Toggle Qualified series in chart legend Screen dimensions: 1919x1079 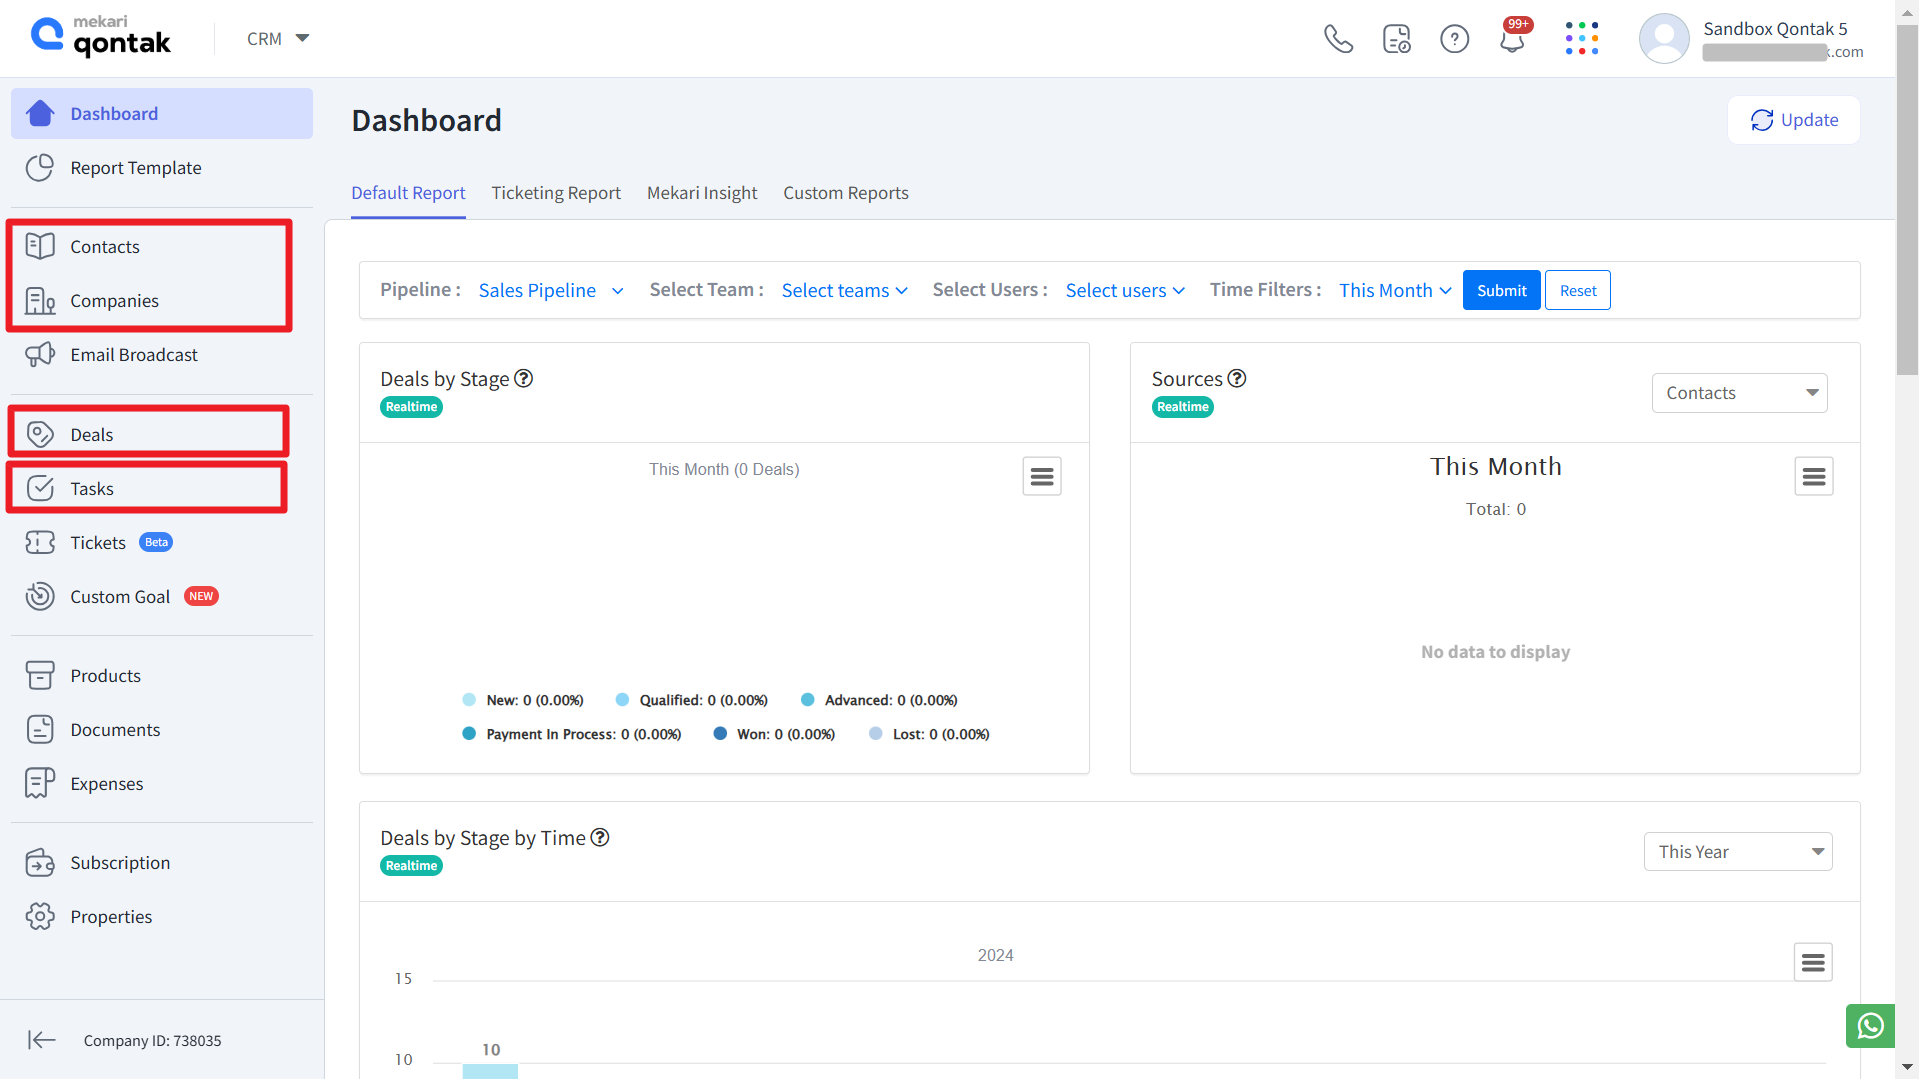pos(692,700)
